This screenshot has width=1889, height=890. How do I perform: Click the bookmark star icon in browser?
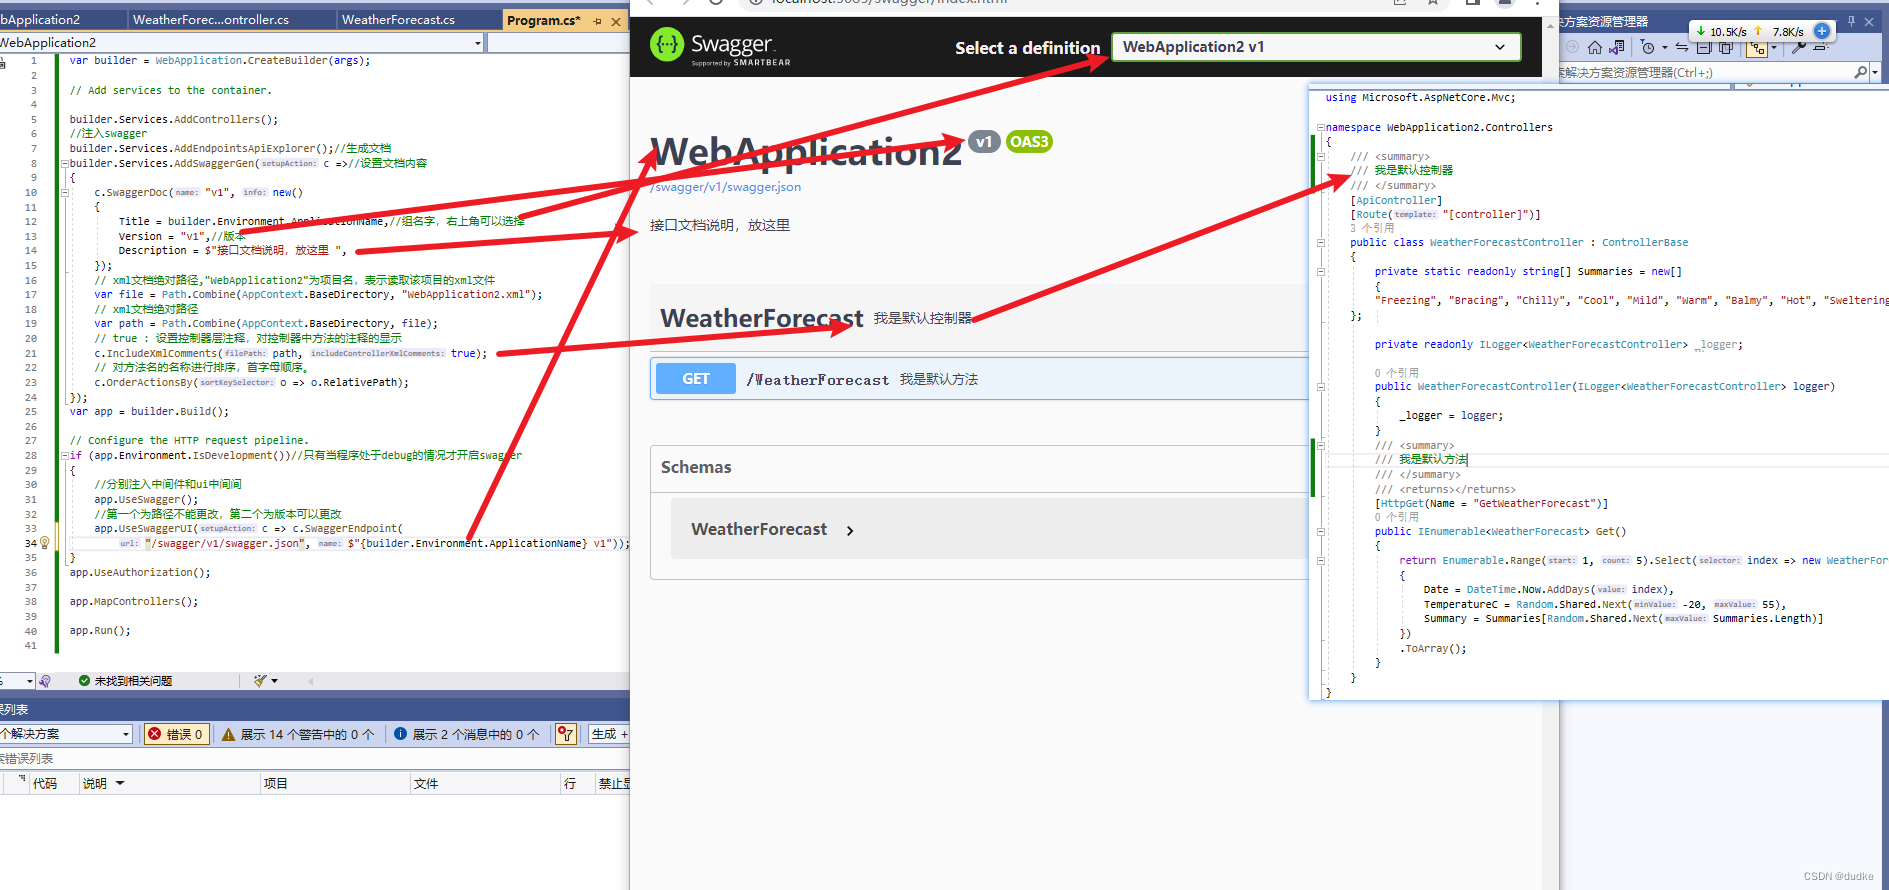[x=1433, y=3]
